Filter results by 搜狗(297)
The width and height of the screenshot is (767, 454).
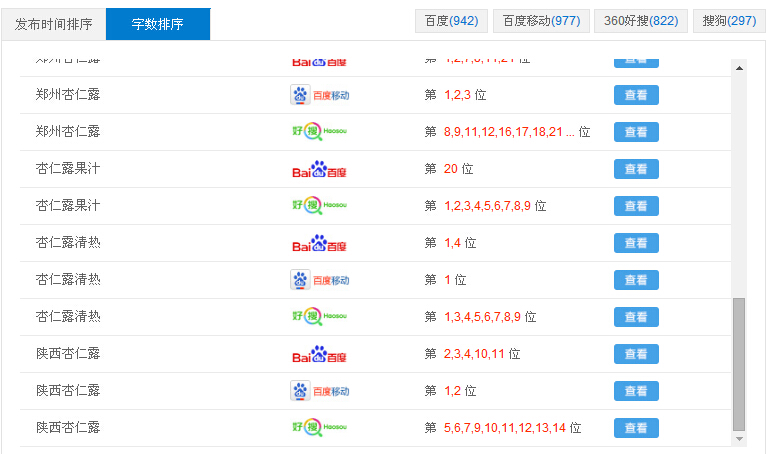[x=729, y=21]
